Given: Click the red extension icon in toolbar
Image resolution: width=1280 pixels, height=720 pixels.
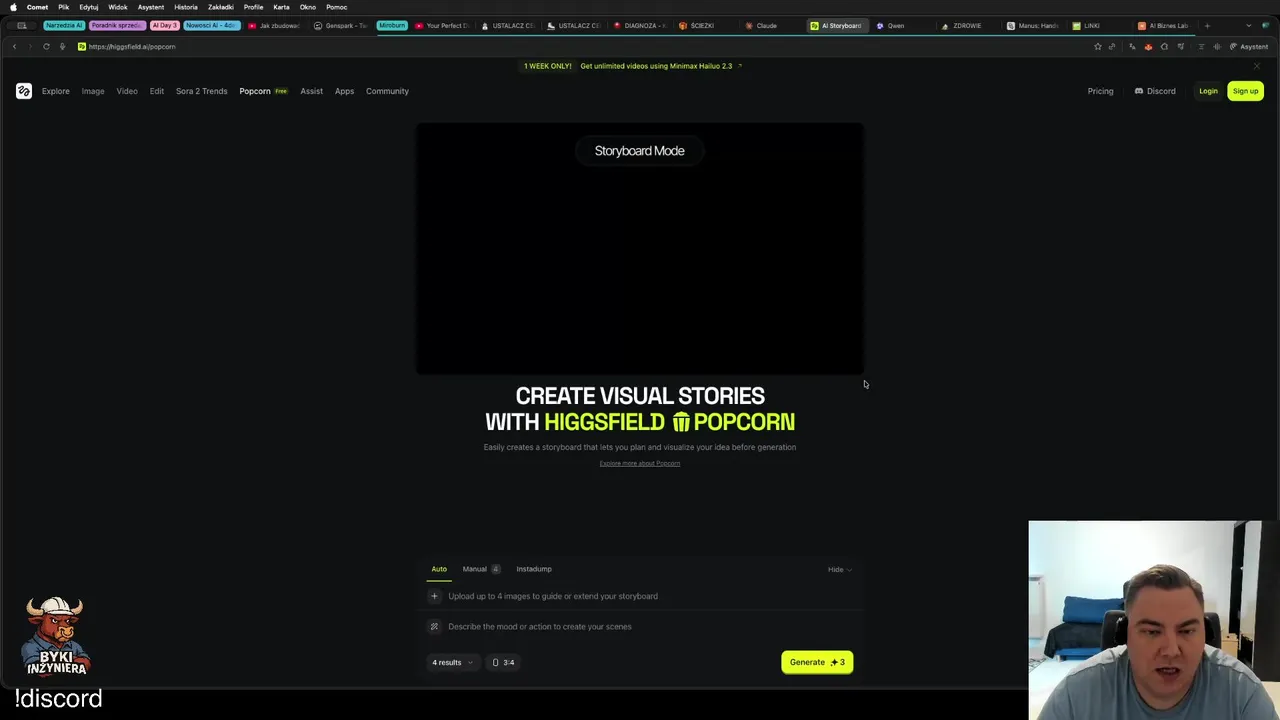Looking at the screenshot, I should (1148, 46).
